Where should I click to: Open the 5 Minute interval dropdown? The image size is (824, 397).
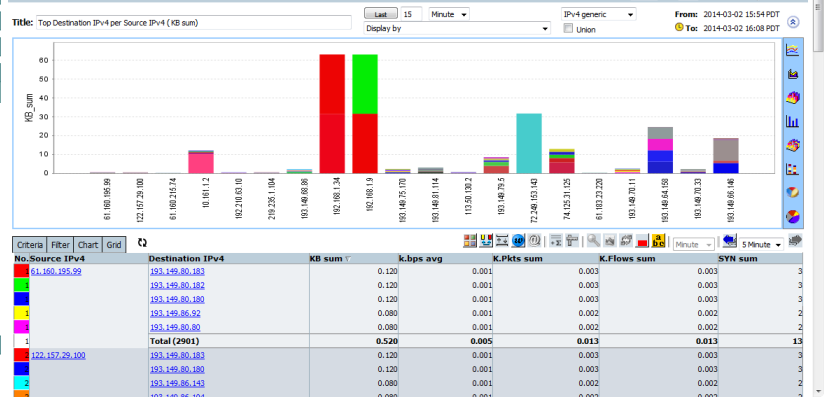761,245
